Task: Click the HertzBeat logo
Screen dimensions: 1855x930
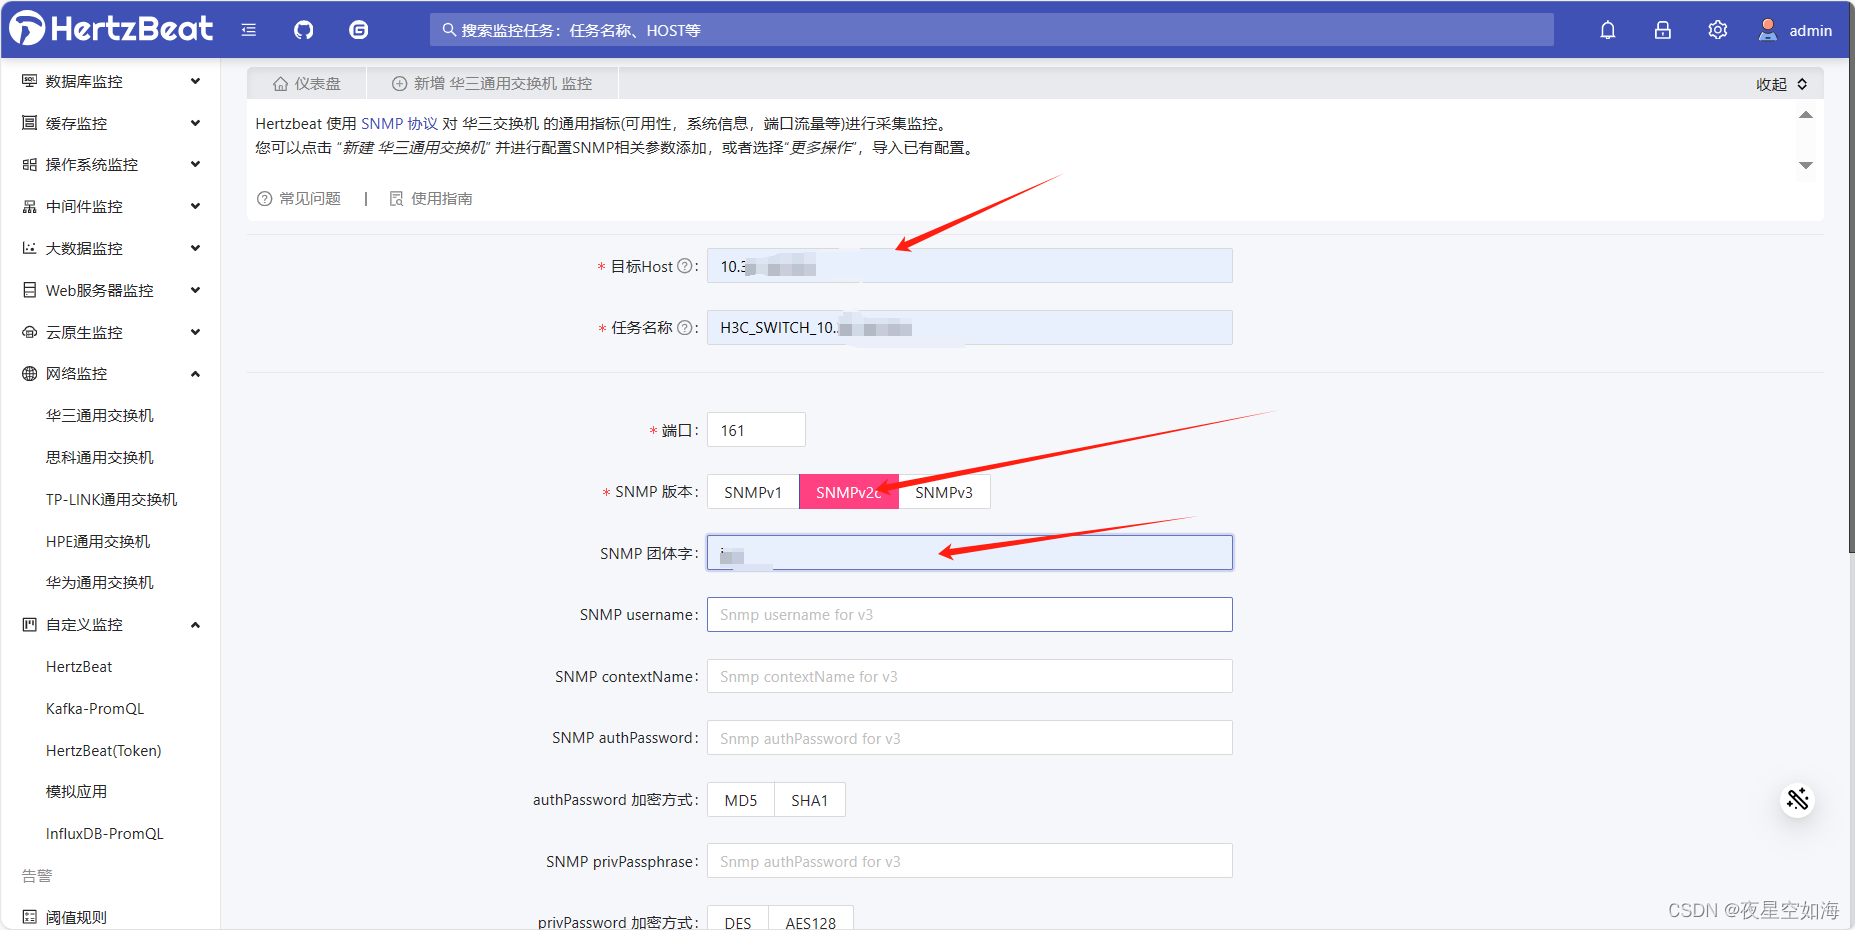Action: click(x=111, y=28)
